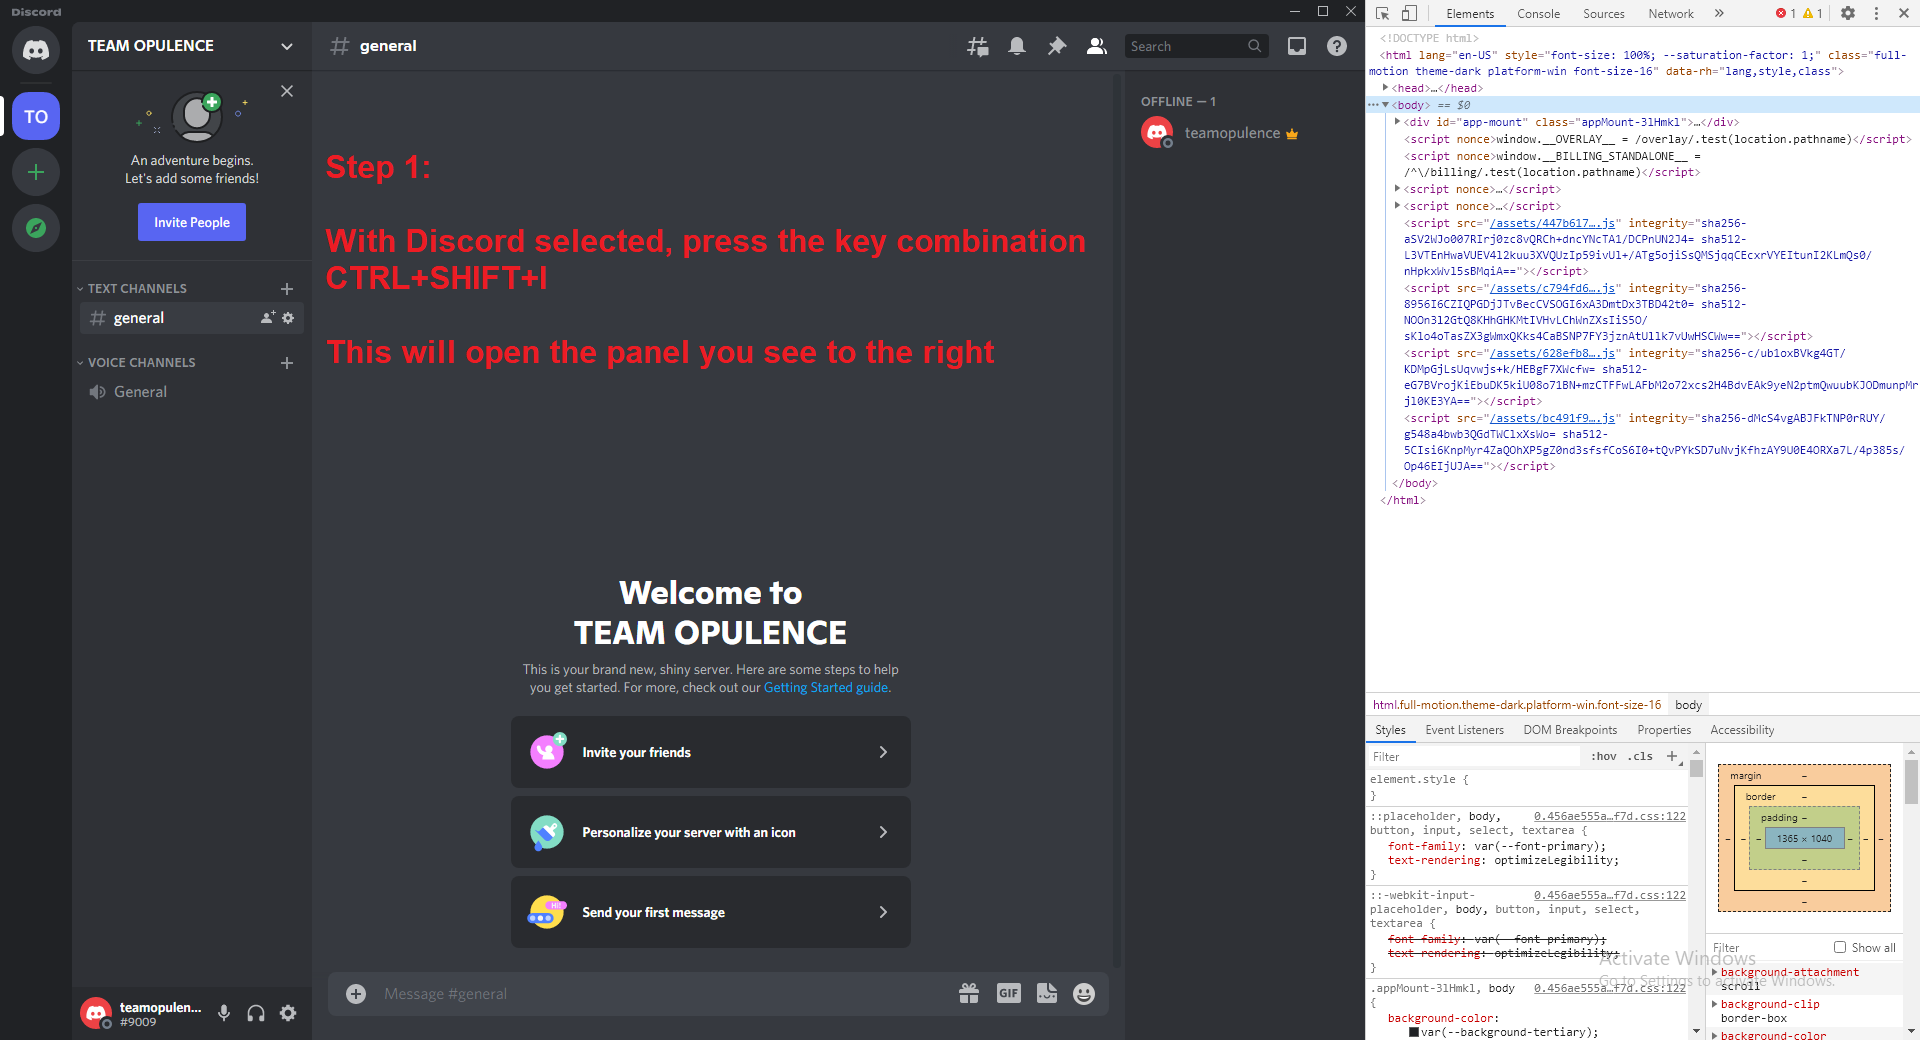Click Invite your friends card
The width and height of the screenshot is (1920, 1040).
coord(711,752)
